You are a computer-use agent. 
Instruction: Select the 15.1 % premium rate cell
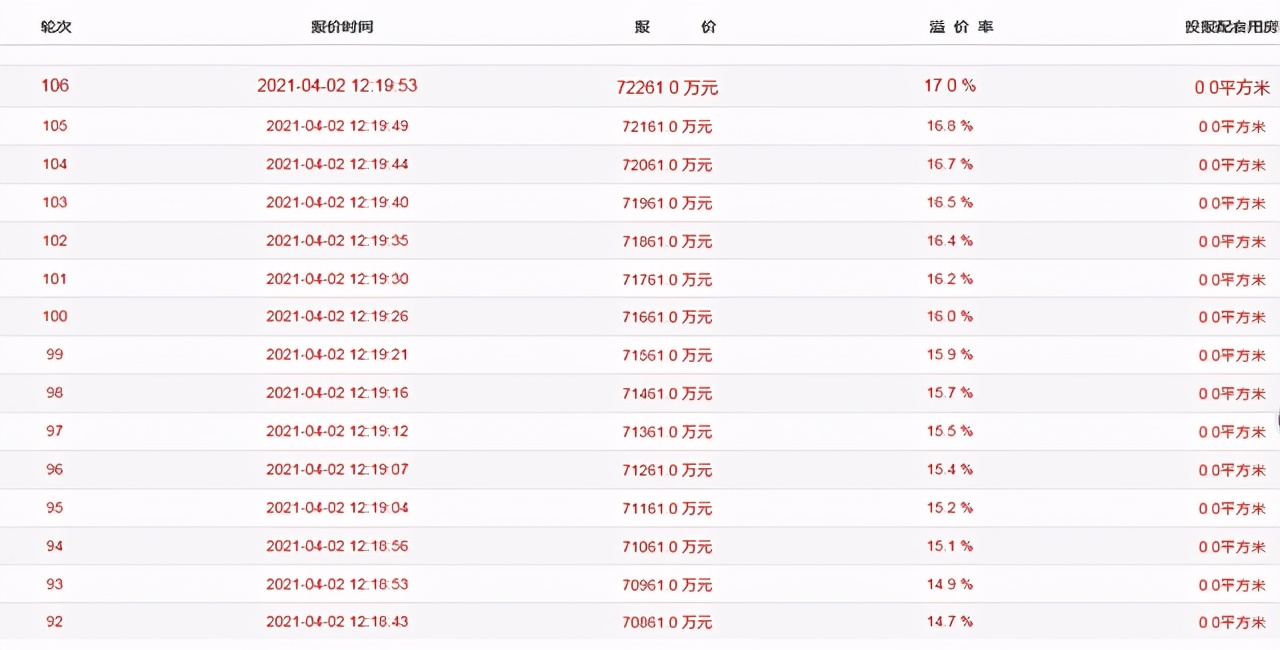(x=949, y=546)
